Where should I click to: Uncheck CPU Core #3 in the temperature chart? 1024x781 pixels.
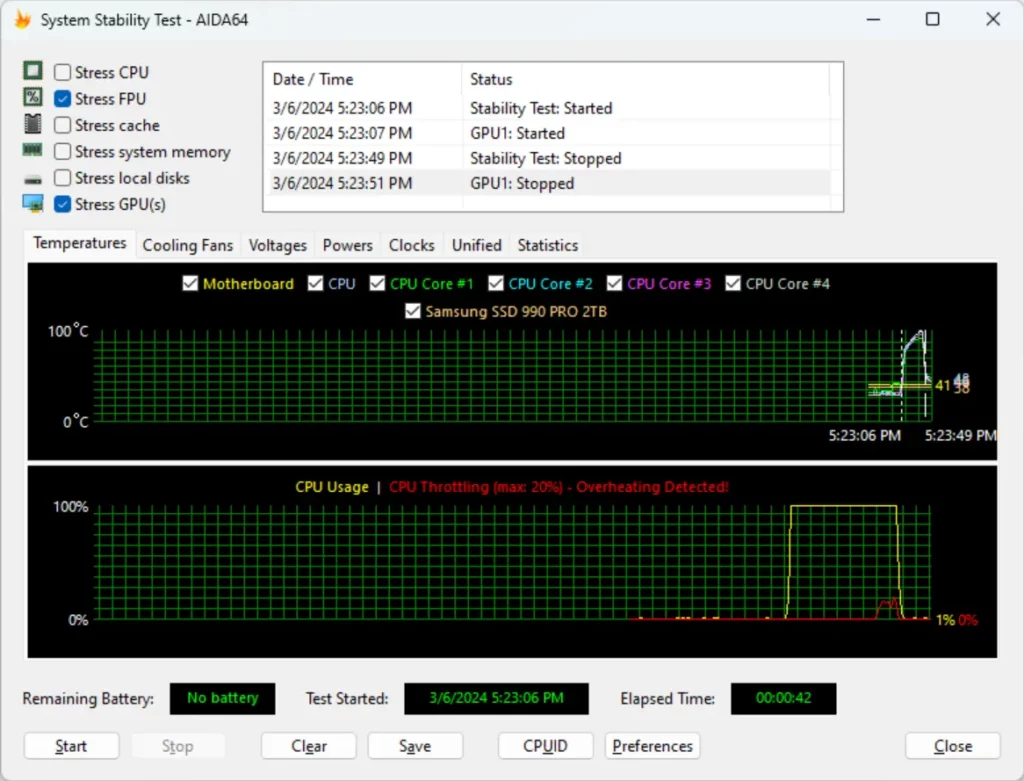(x=614, y=283)
